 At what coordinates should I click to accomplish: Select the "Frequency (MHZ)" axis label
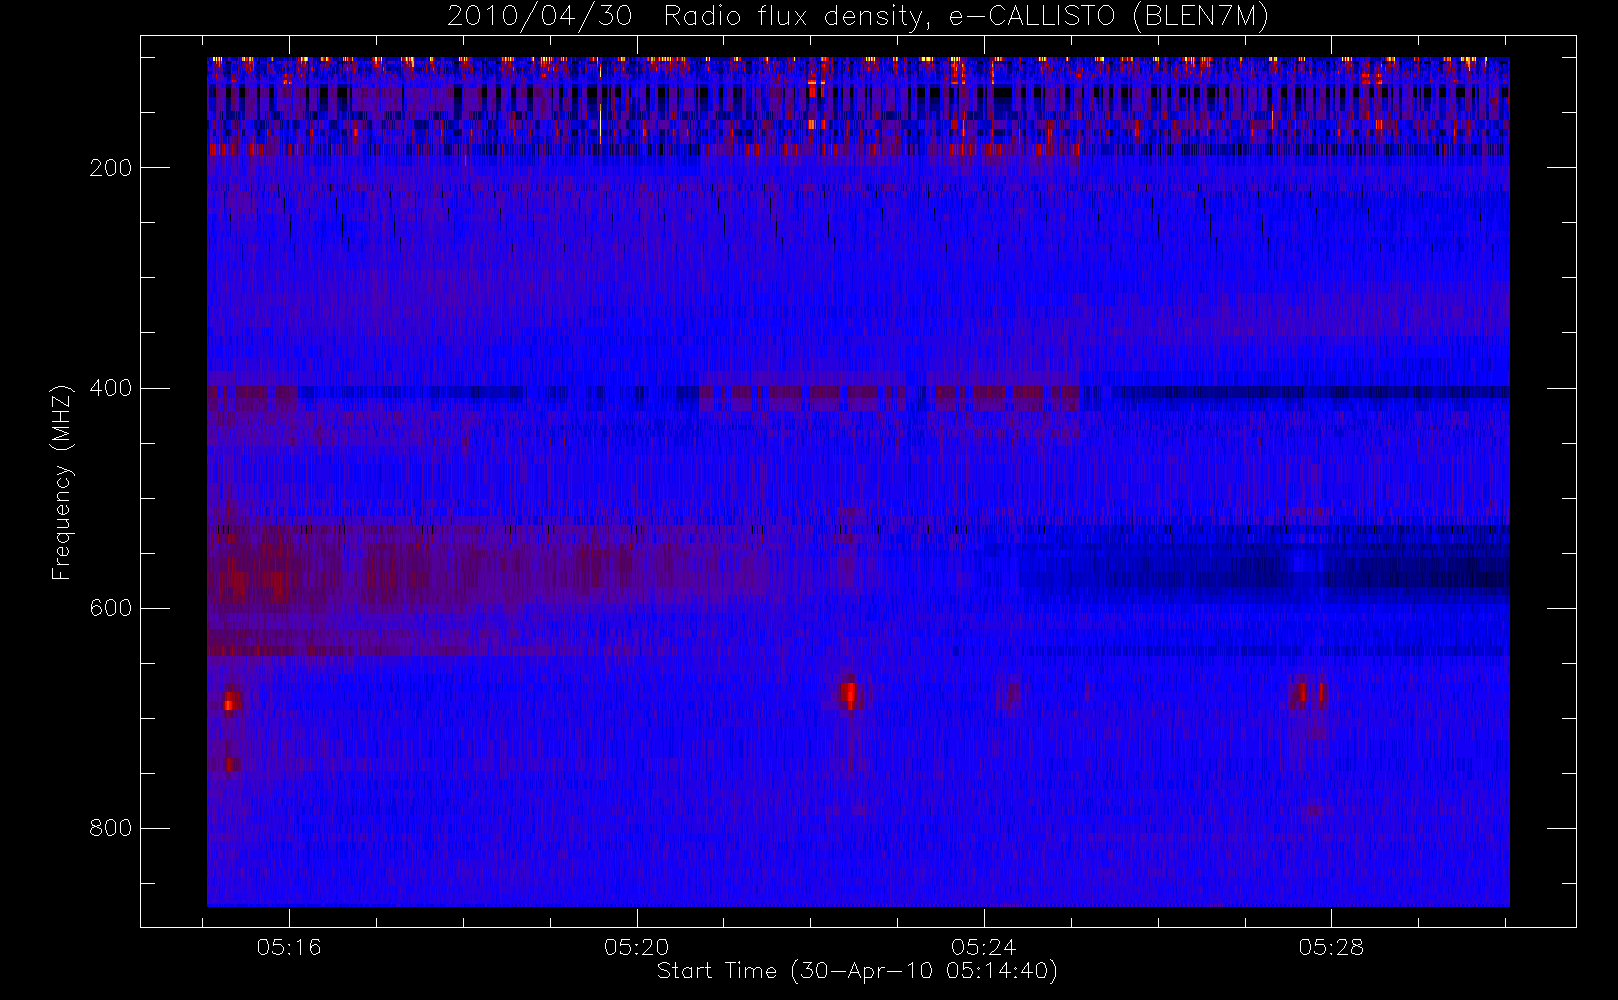tap(62, 482)
